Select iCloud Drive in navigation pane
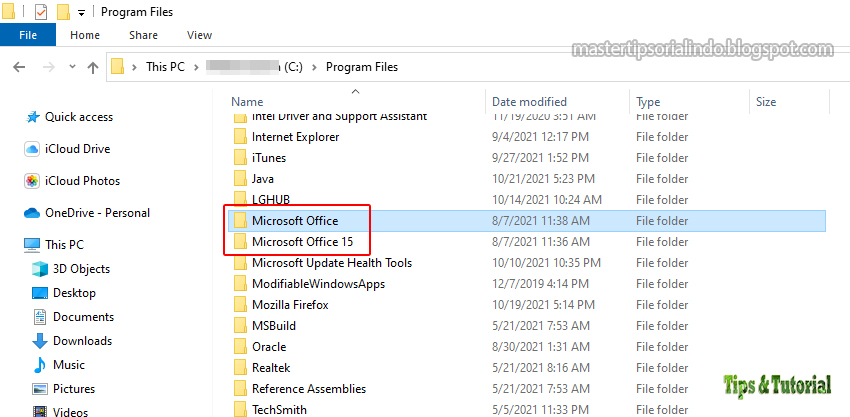Screen dimensions: 850x417 tap(78, 149)
